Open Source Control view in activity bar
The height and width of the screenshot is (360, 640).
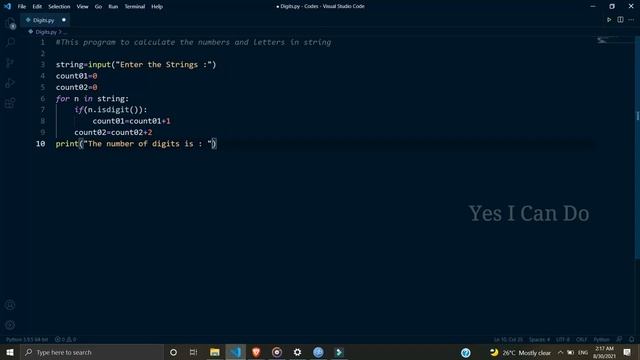10,62
